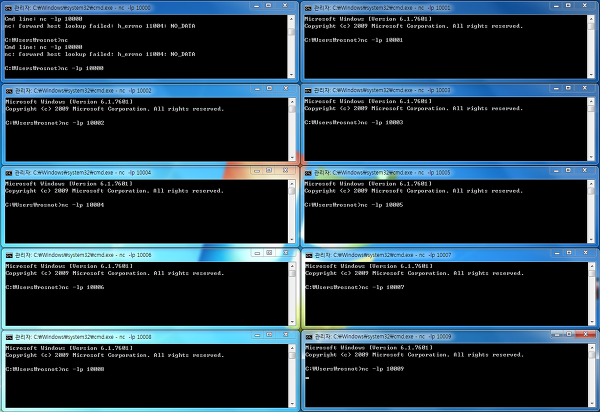
Task: Click scroll-down arrow in the 10002 cmd window
Action: [x=292, y=158]
